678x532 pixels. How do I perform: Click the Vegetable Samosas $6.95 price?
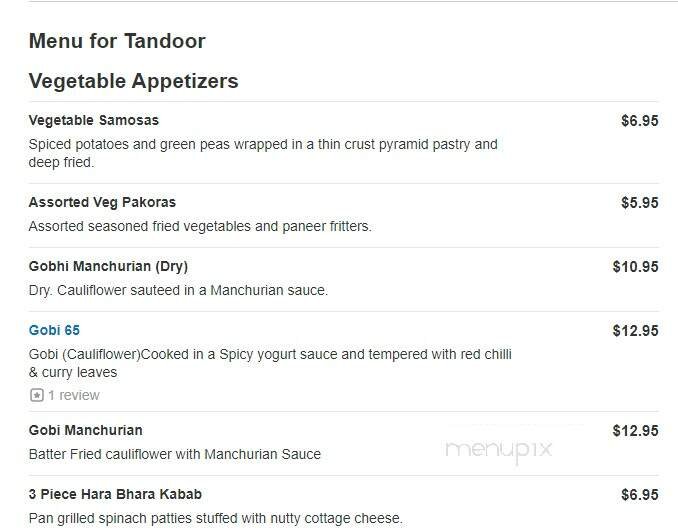tap(639, 120)
